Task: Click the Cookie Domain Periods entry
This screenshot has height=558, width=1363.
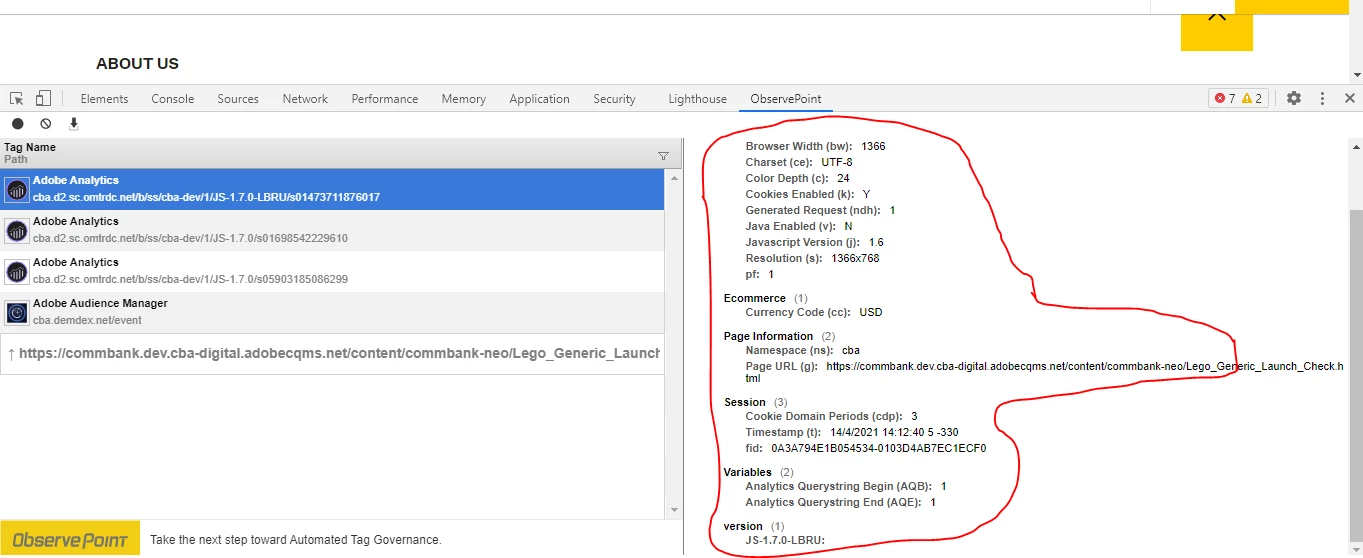Action: click(x=831, y=416)
